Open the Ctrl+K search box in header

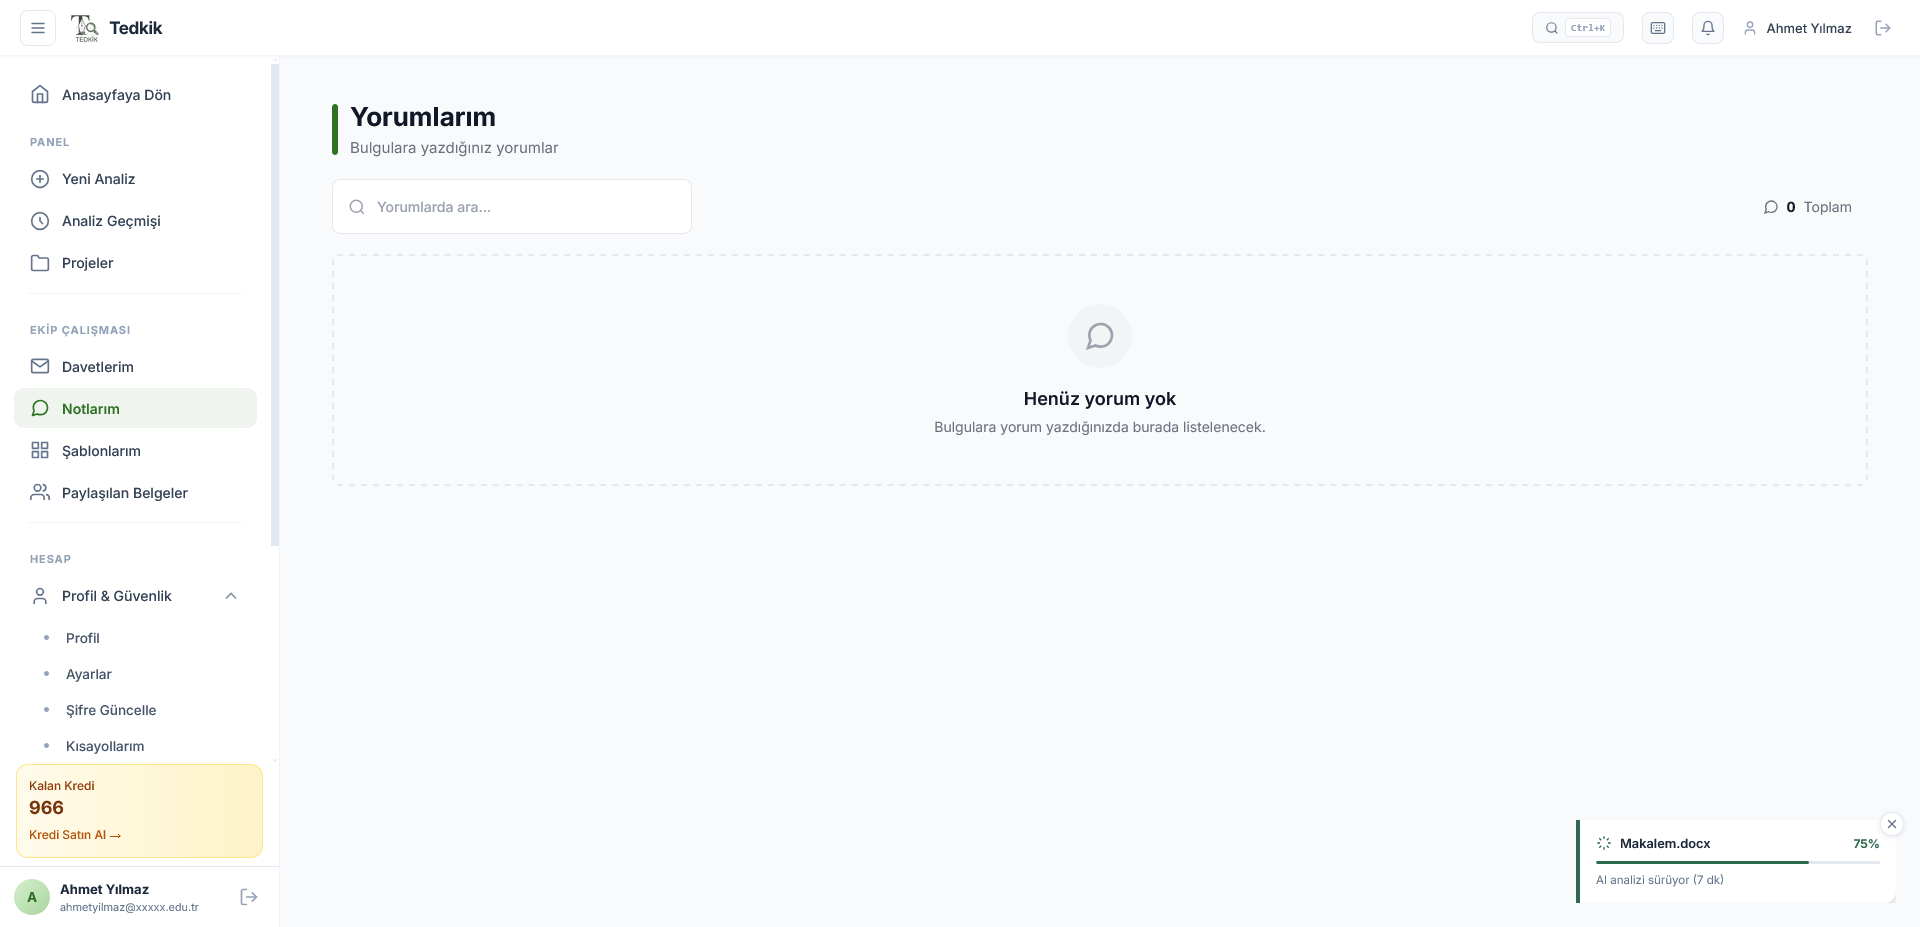coord(1577,28)
